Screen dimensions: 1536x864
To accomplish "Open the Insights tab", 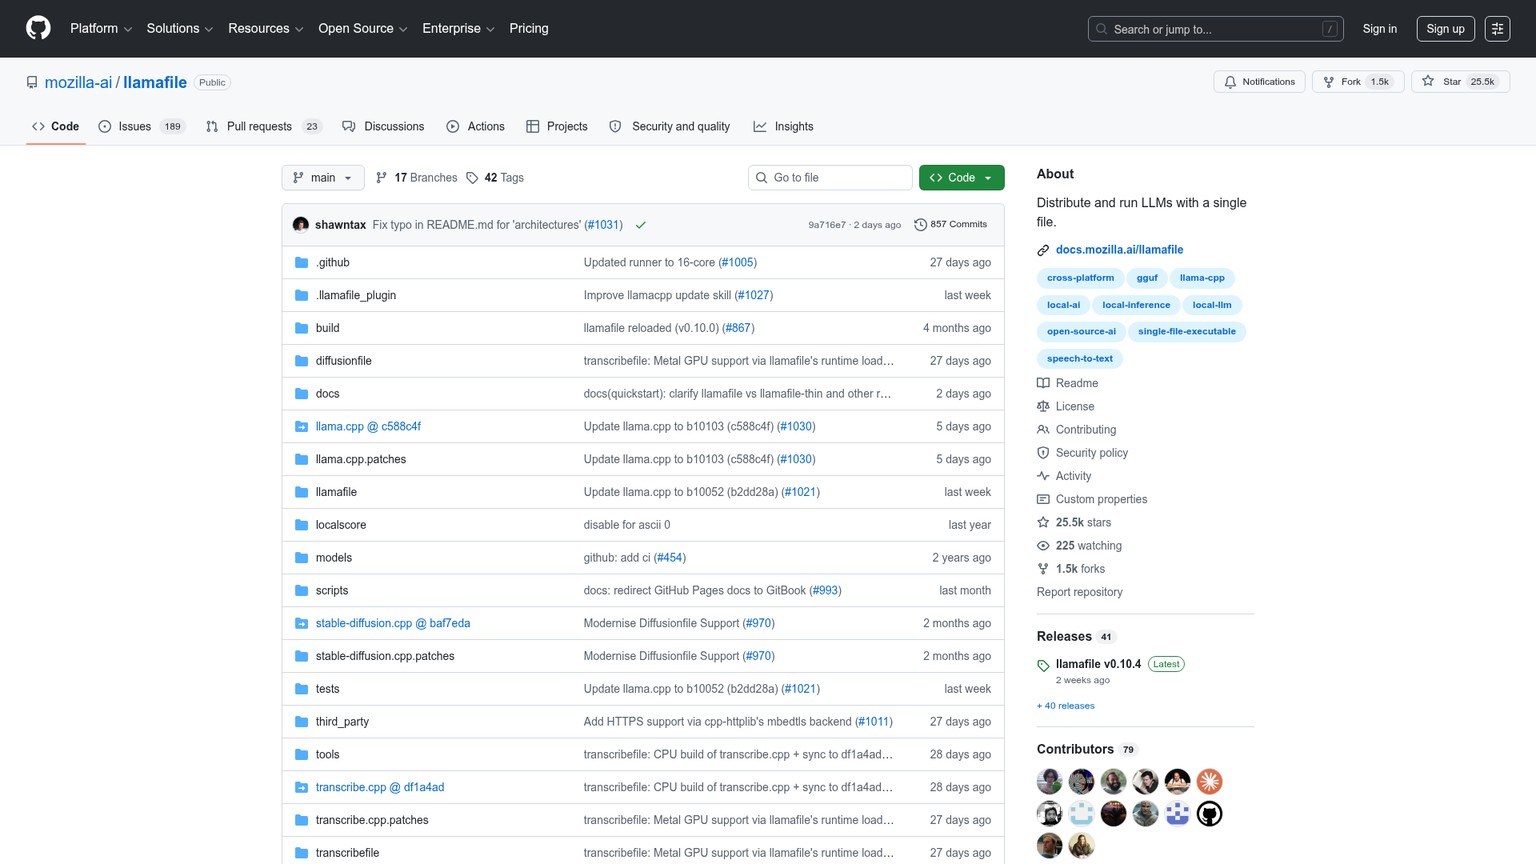I will 783,127.
